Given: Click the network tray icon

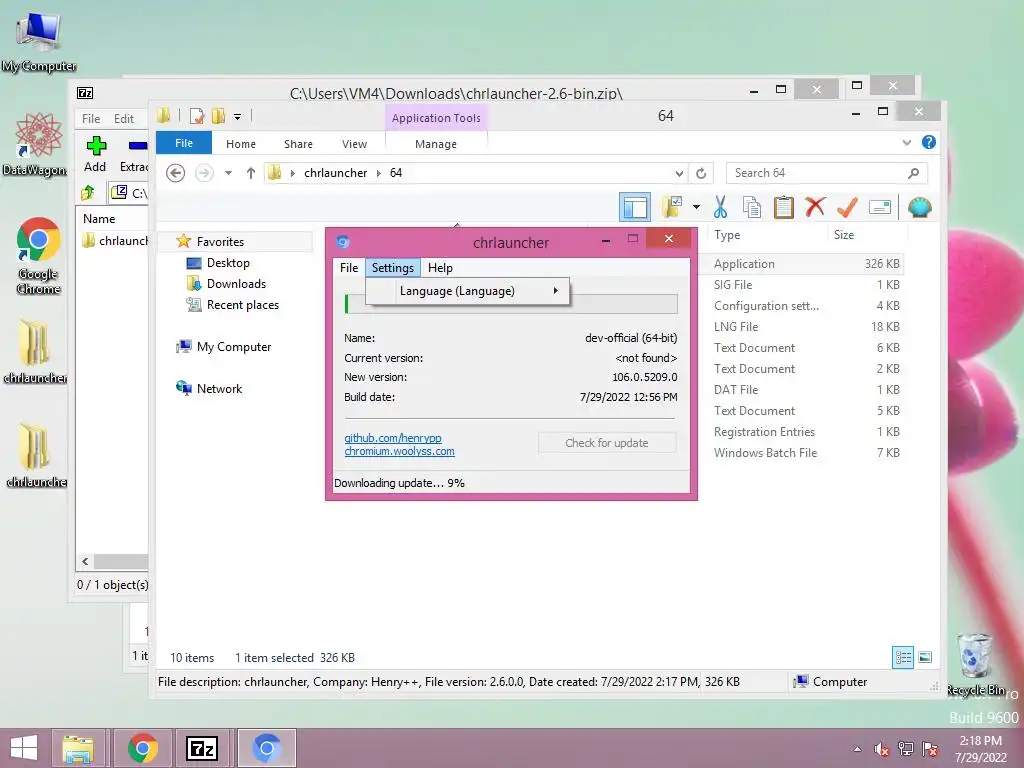Looking at the screenshot, I should point(906,749).
